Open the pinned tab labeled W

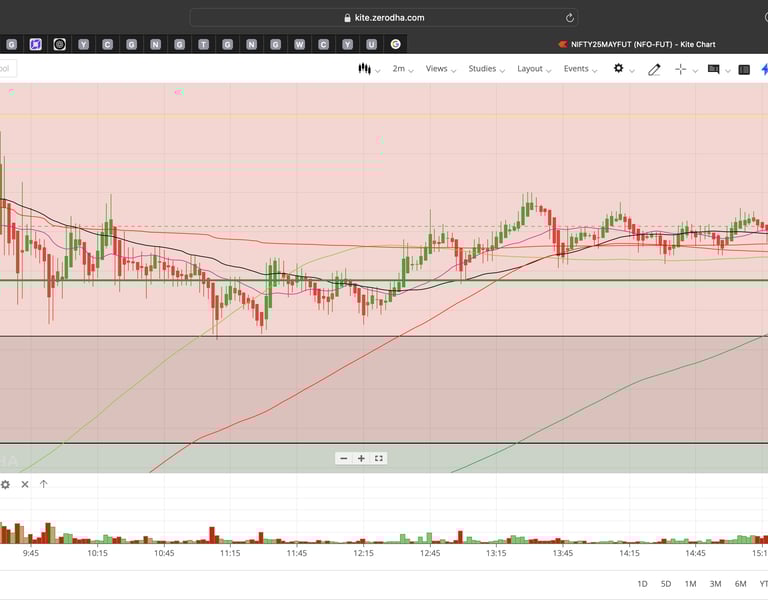[299, 45]
